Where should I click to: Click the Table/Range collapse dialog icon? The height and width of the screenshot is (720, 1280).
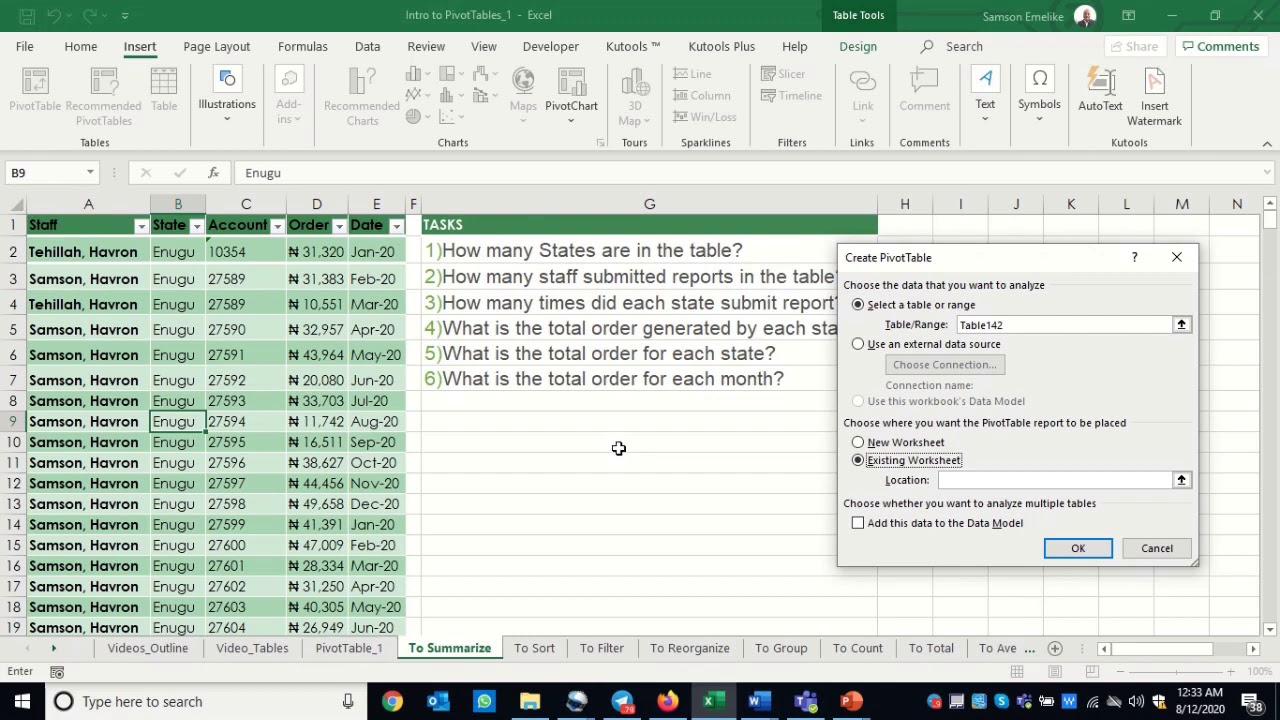click(1181, 325)
